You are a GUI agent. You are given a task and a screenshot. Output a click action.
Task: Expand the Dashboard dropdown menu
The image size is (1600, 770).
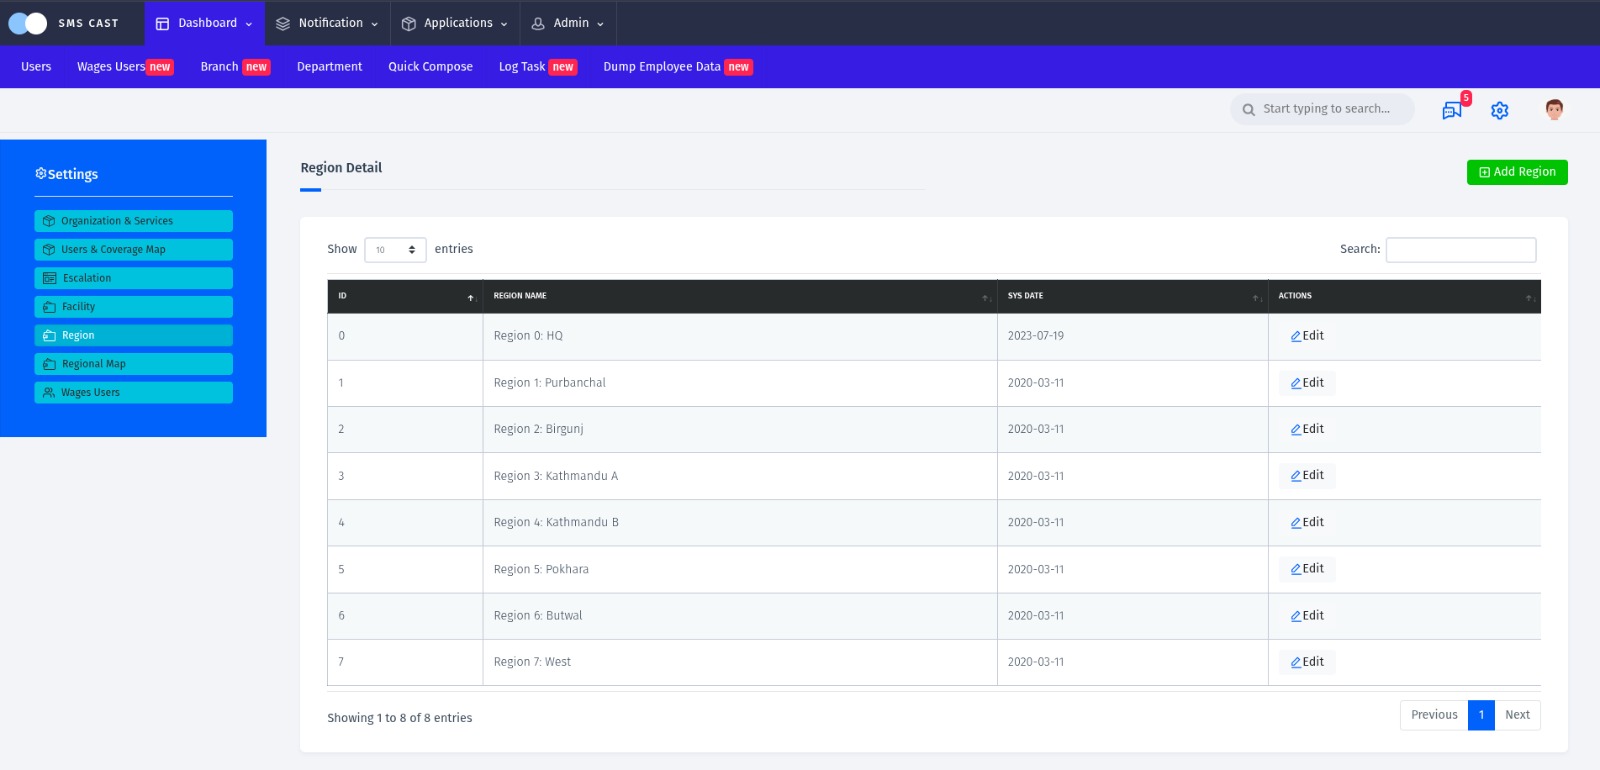(204, 23)
